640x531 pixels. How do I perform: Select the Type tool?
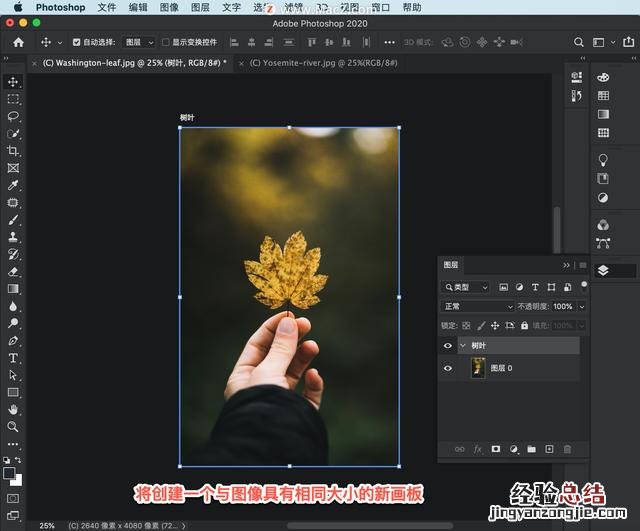13,358
